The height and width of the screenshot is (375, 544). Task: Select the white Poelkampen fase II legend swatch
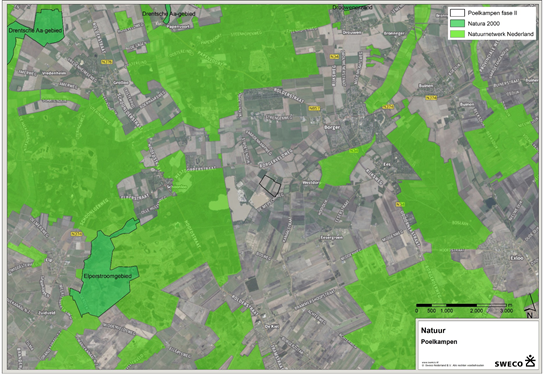click(x=457, y=13)
